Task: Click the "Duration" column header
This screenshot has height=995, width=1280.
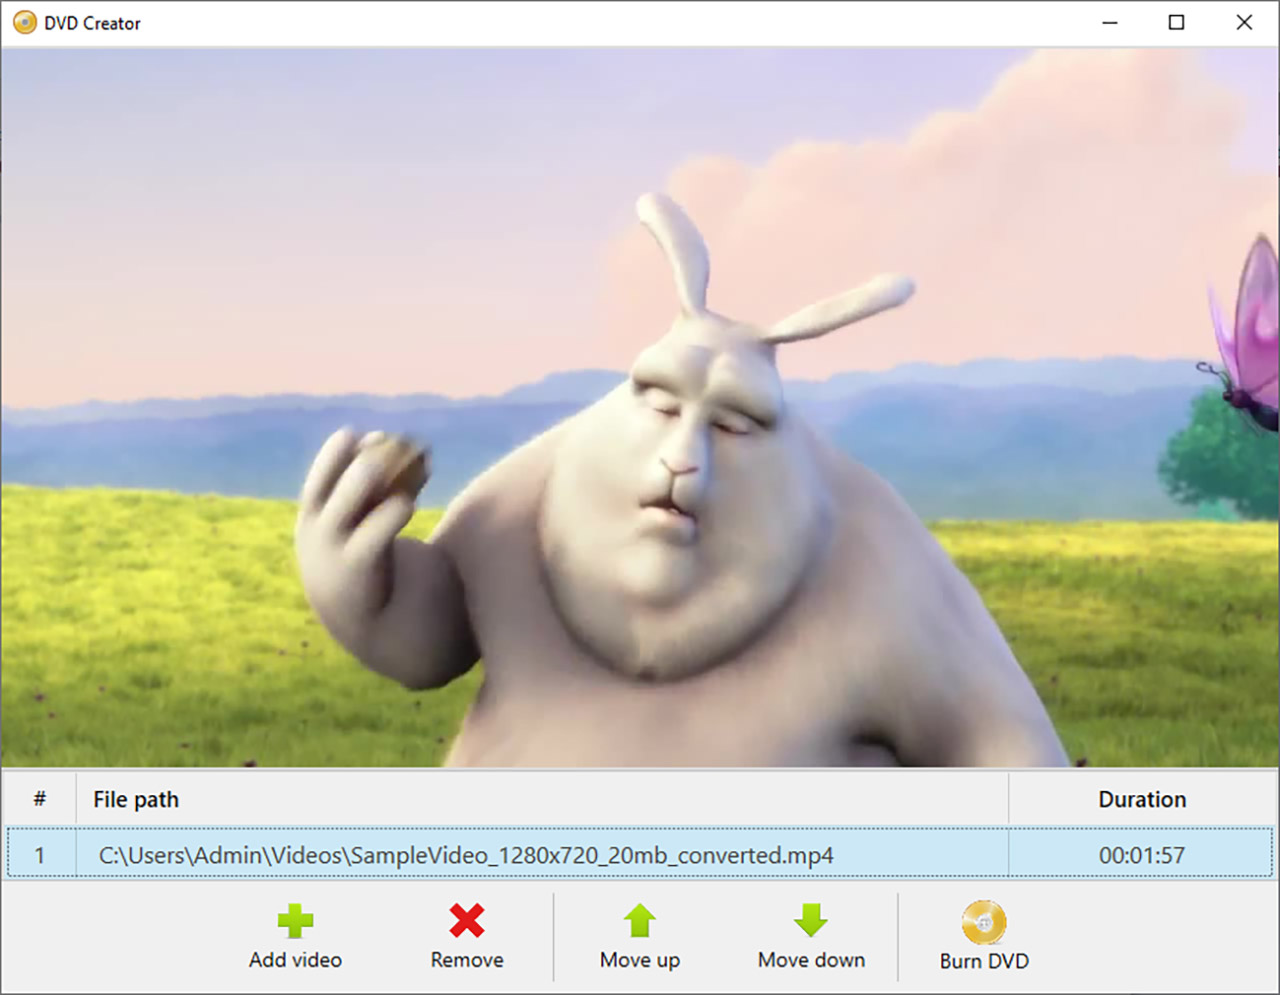Action: click(x=1142, y=800)
